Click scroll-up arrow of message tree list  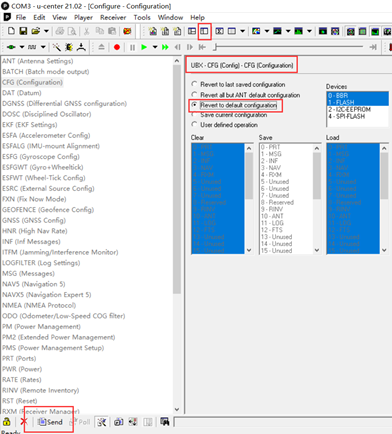coord(177,61)
